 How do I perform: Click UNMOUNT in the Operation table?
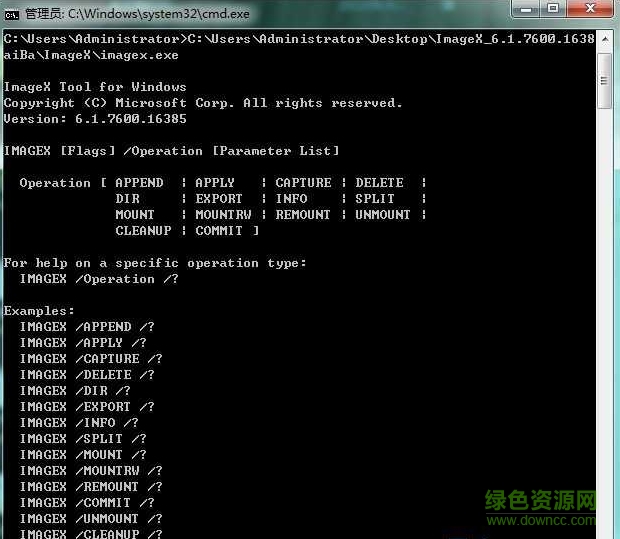383,215
